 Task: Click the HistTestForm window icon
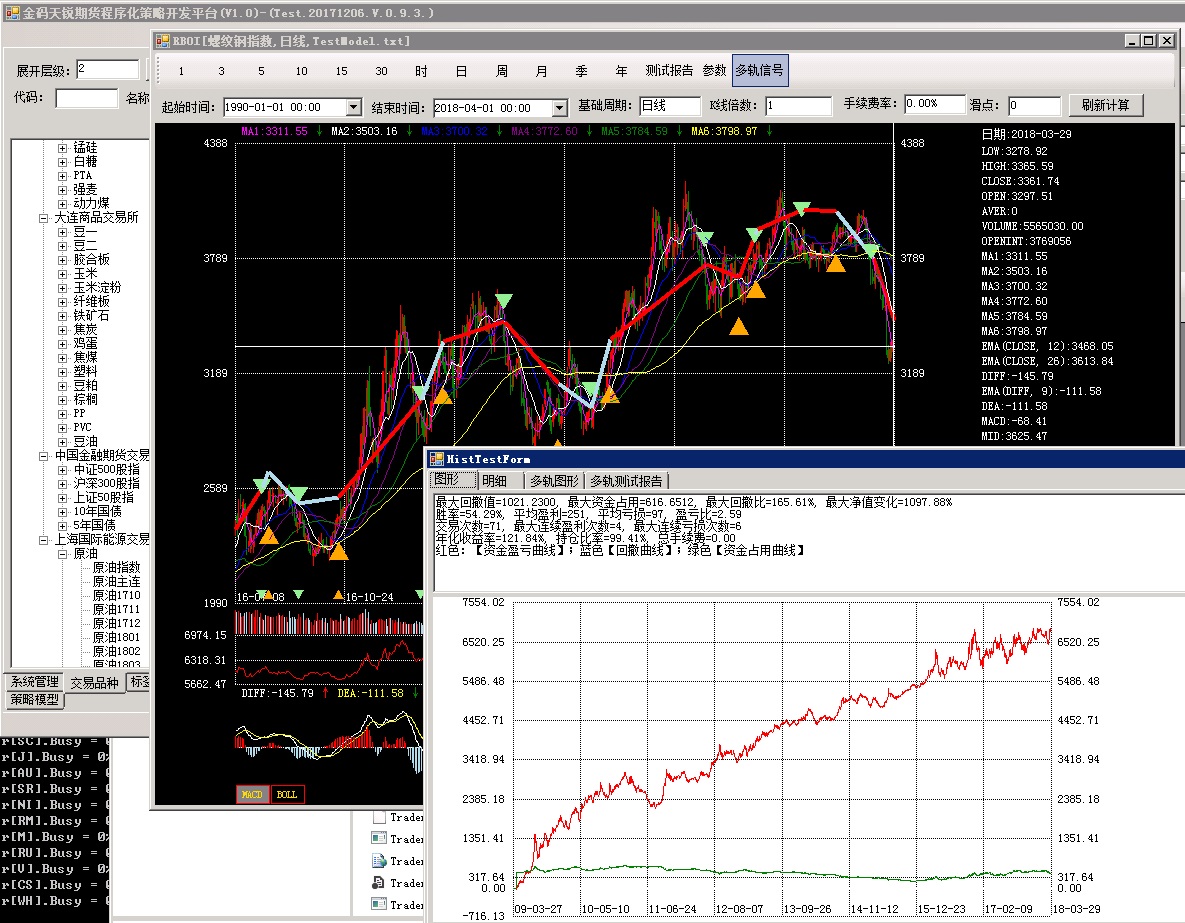436,459
